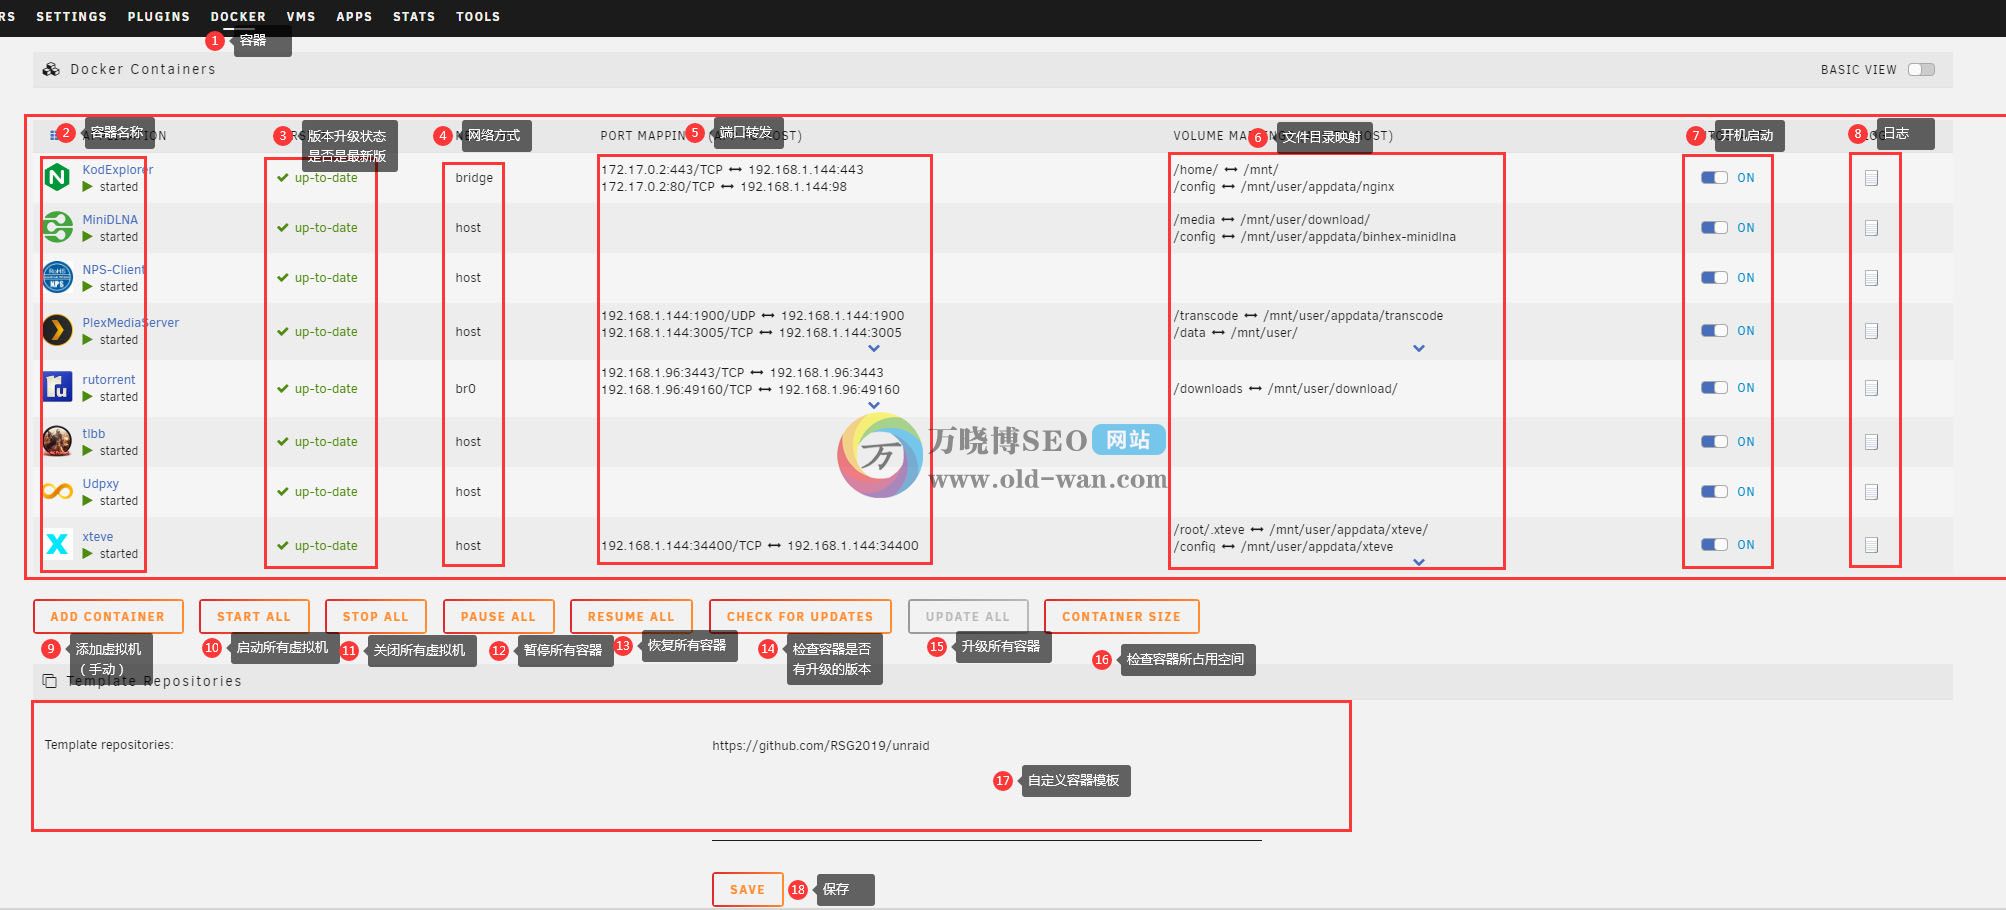
Task: Open the Apps menu tab
Action: click(x=354, y=17)
